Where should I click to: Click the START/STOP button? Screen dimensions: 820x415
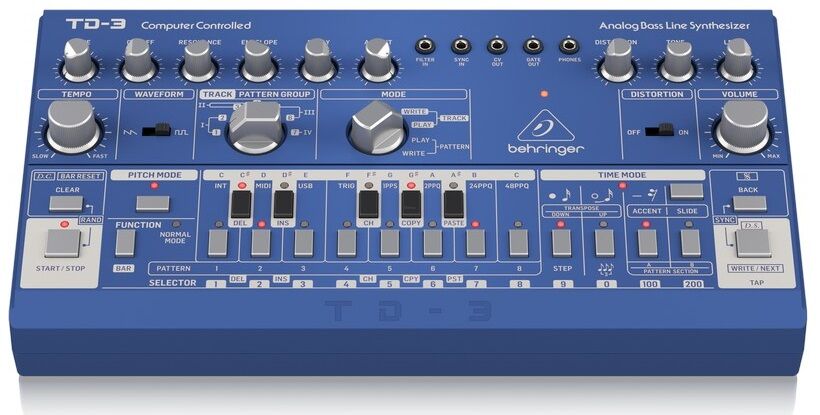(x=63, y=243)
